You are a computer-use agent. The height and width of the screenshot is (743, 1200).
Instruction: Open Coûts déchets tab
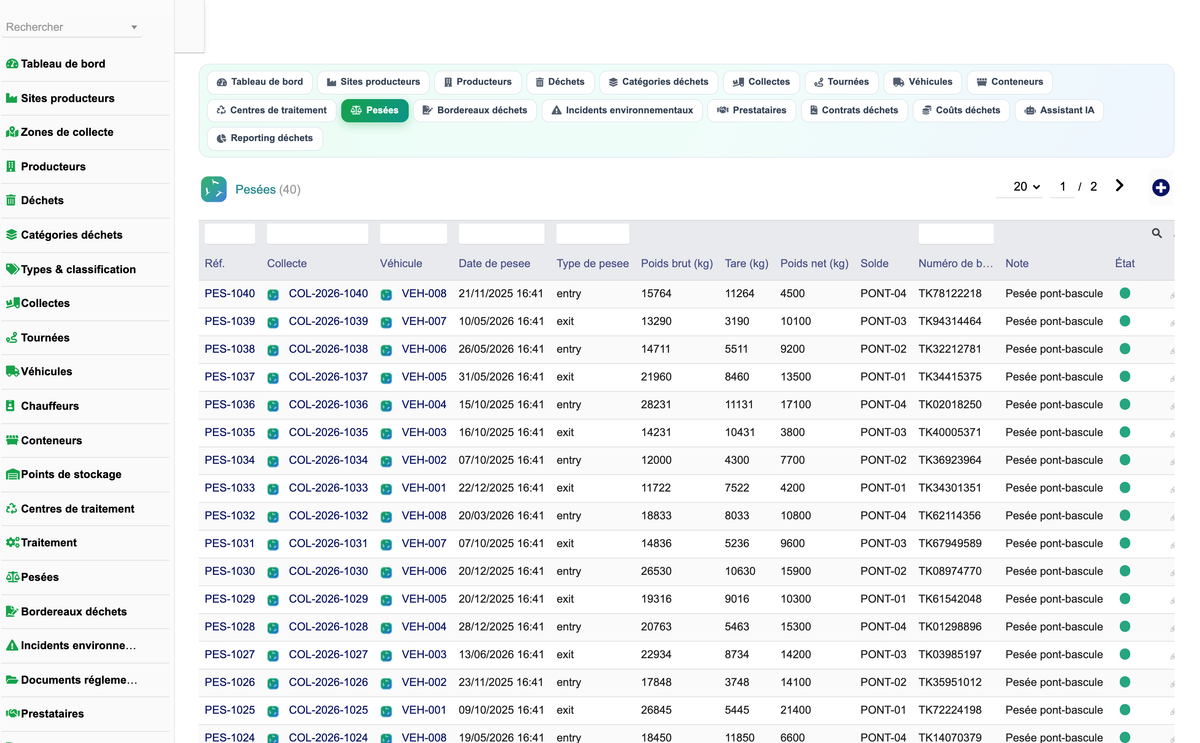point(960,110)
